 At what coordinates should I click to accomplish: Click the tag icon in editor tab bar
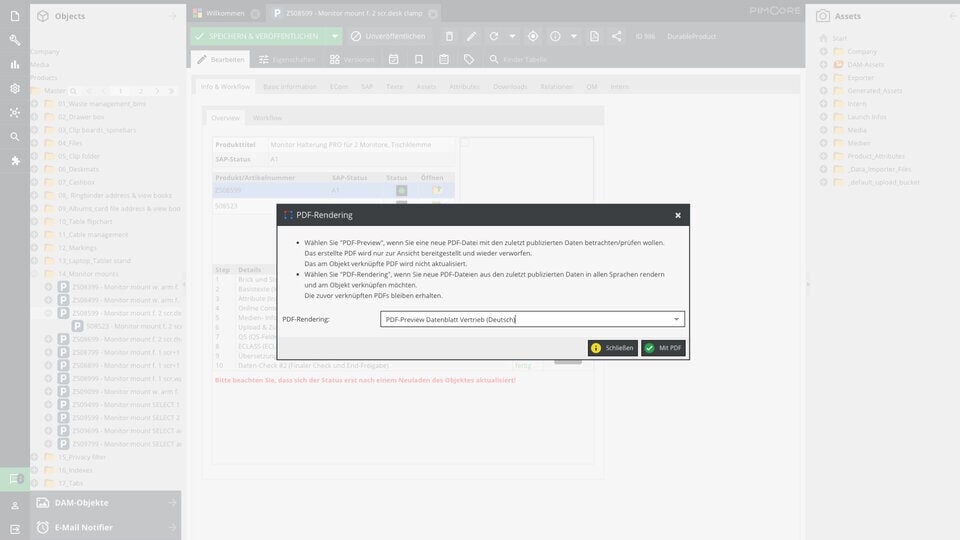(469, 59)
